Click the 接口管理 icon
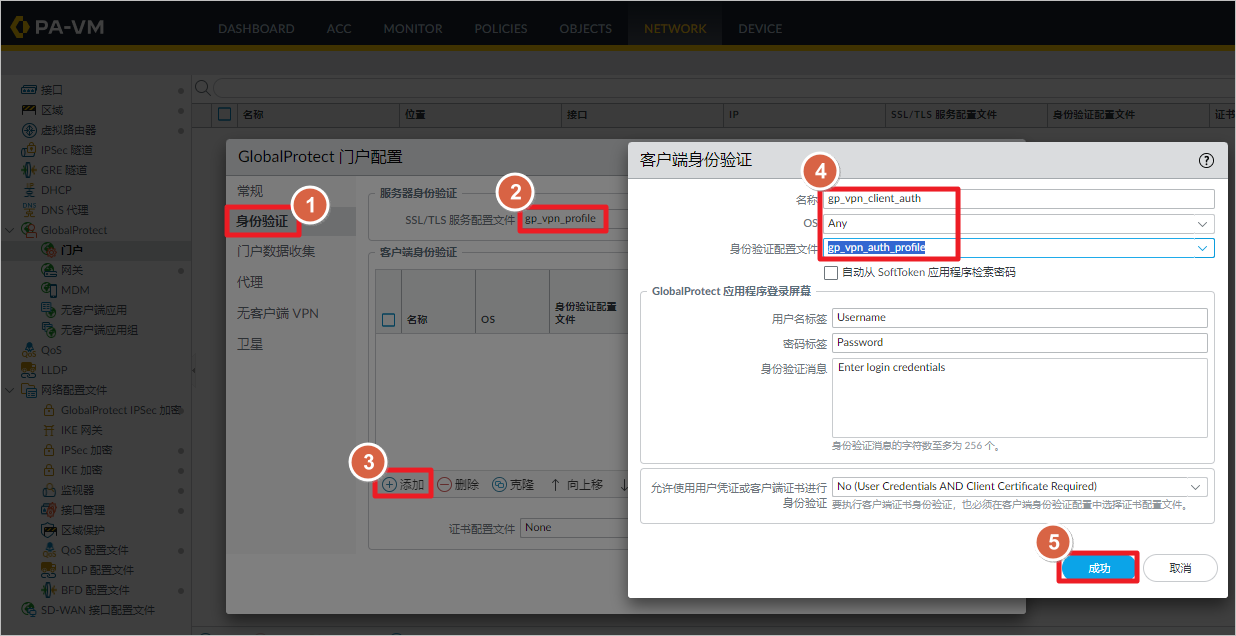Viewport: 1236px width, 636px height. click(x=49, y=510)
